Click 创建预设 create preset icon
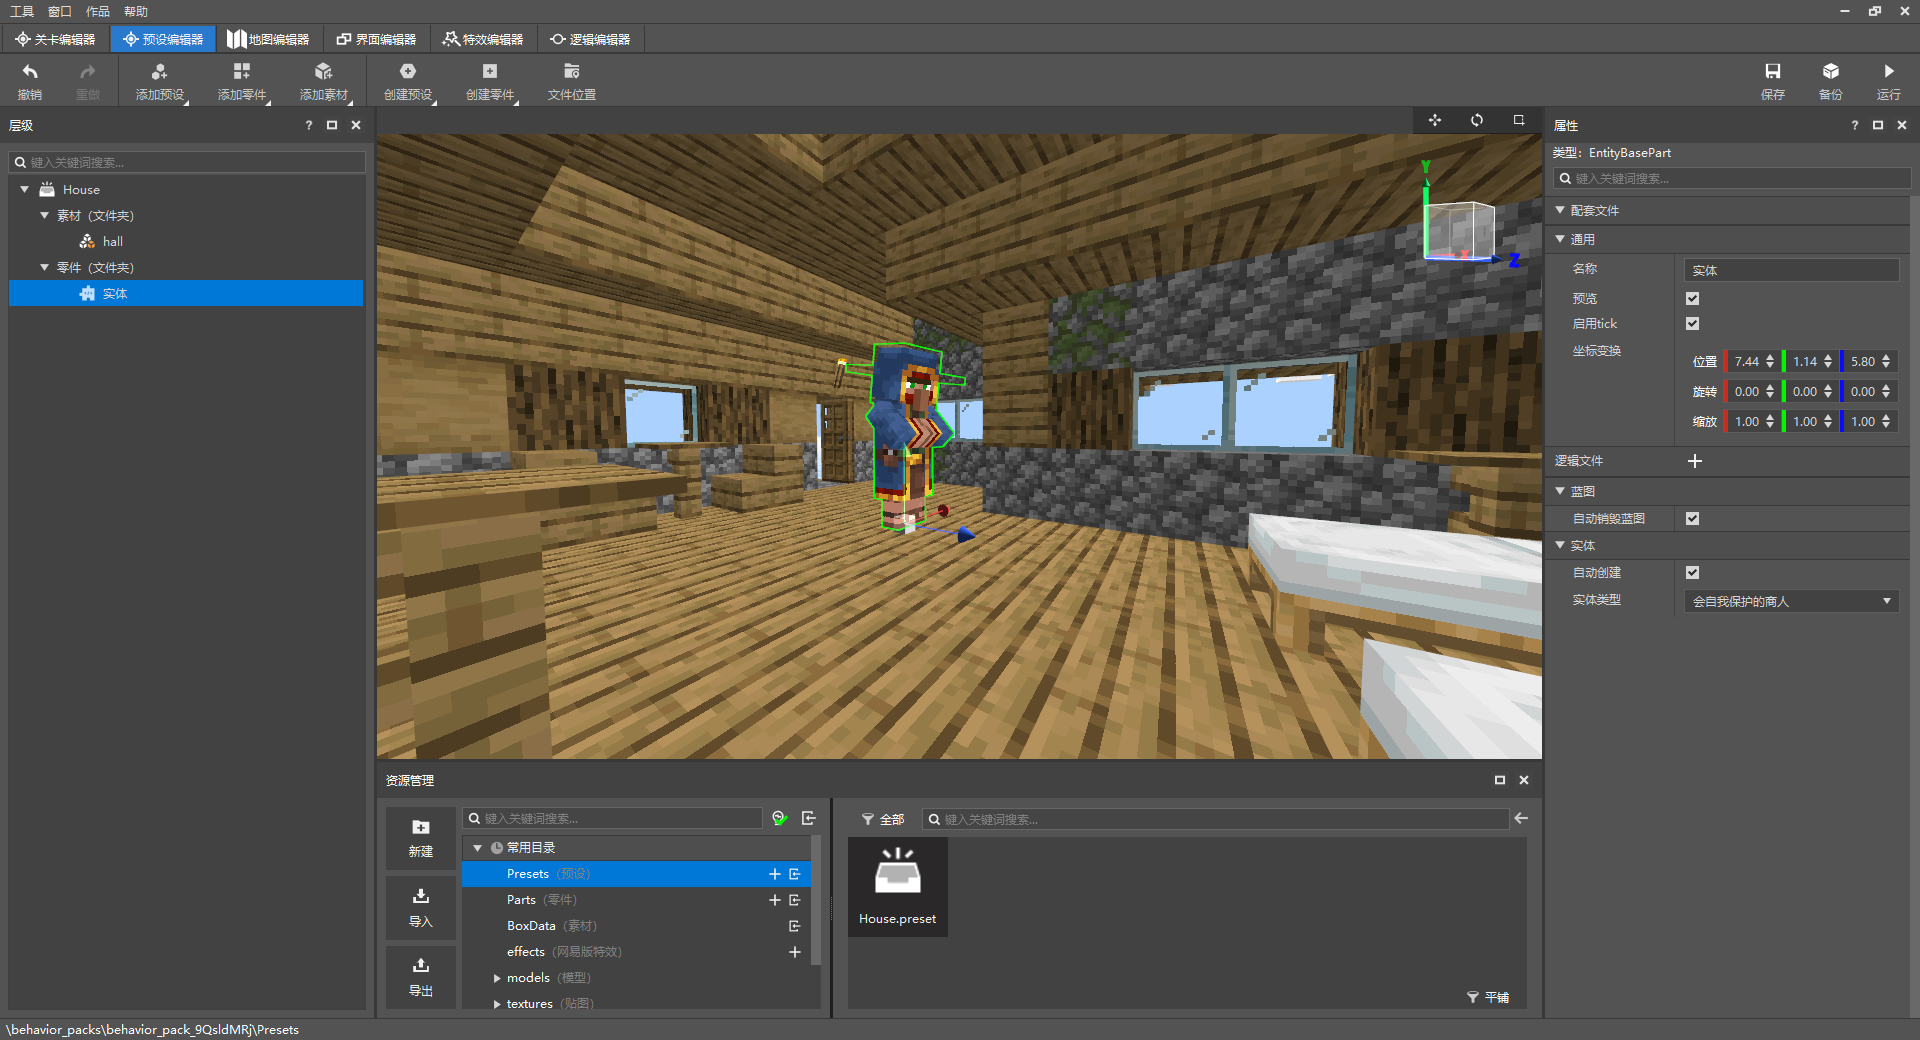Image resolution: width=1920 pixels, height=1040 pixels. click(x=408, y=71)
